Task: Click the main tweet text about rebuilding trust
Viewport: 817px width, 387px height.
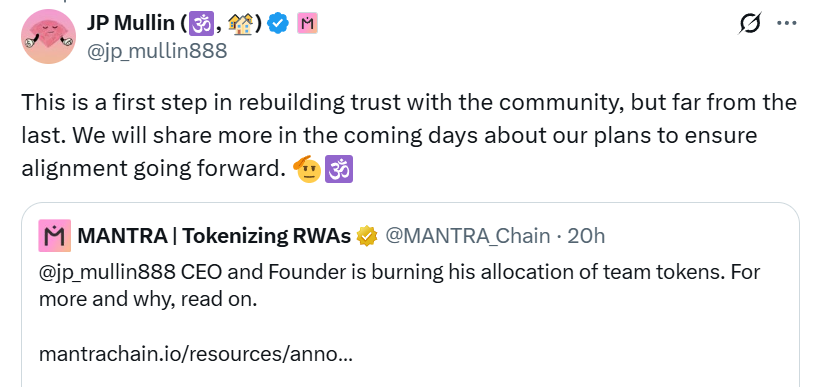Action: tap(409, 135)
